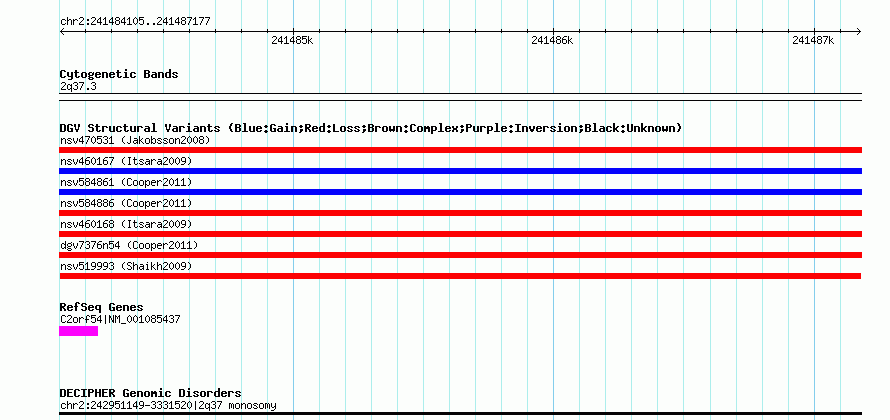Screen dimensions: 890x420
Task: Select the red nsv584886 Cooper2011 loss bar
Action: 460,213
